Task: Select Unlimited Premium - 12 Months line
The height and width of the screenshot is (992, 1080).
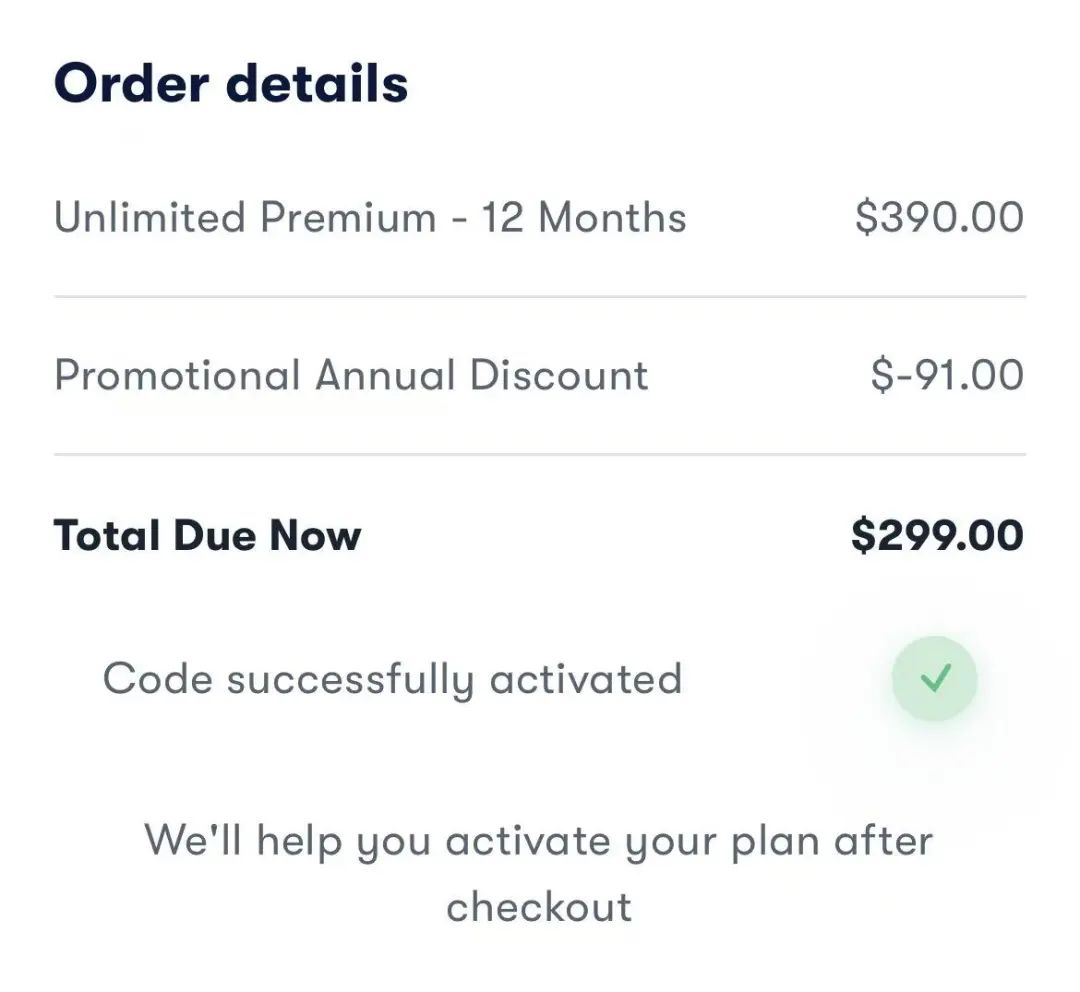Action: 370,217
